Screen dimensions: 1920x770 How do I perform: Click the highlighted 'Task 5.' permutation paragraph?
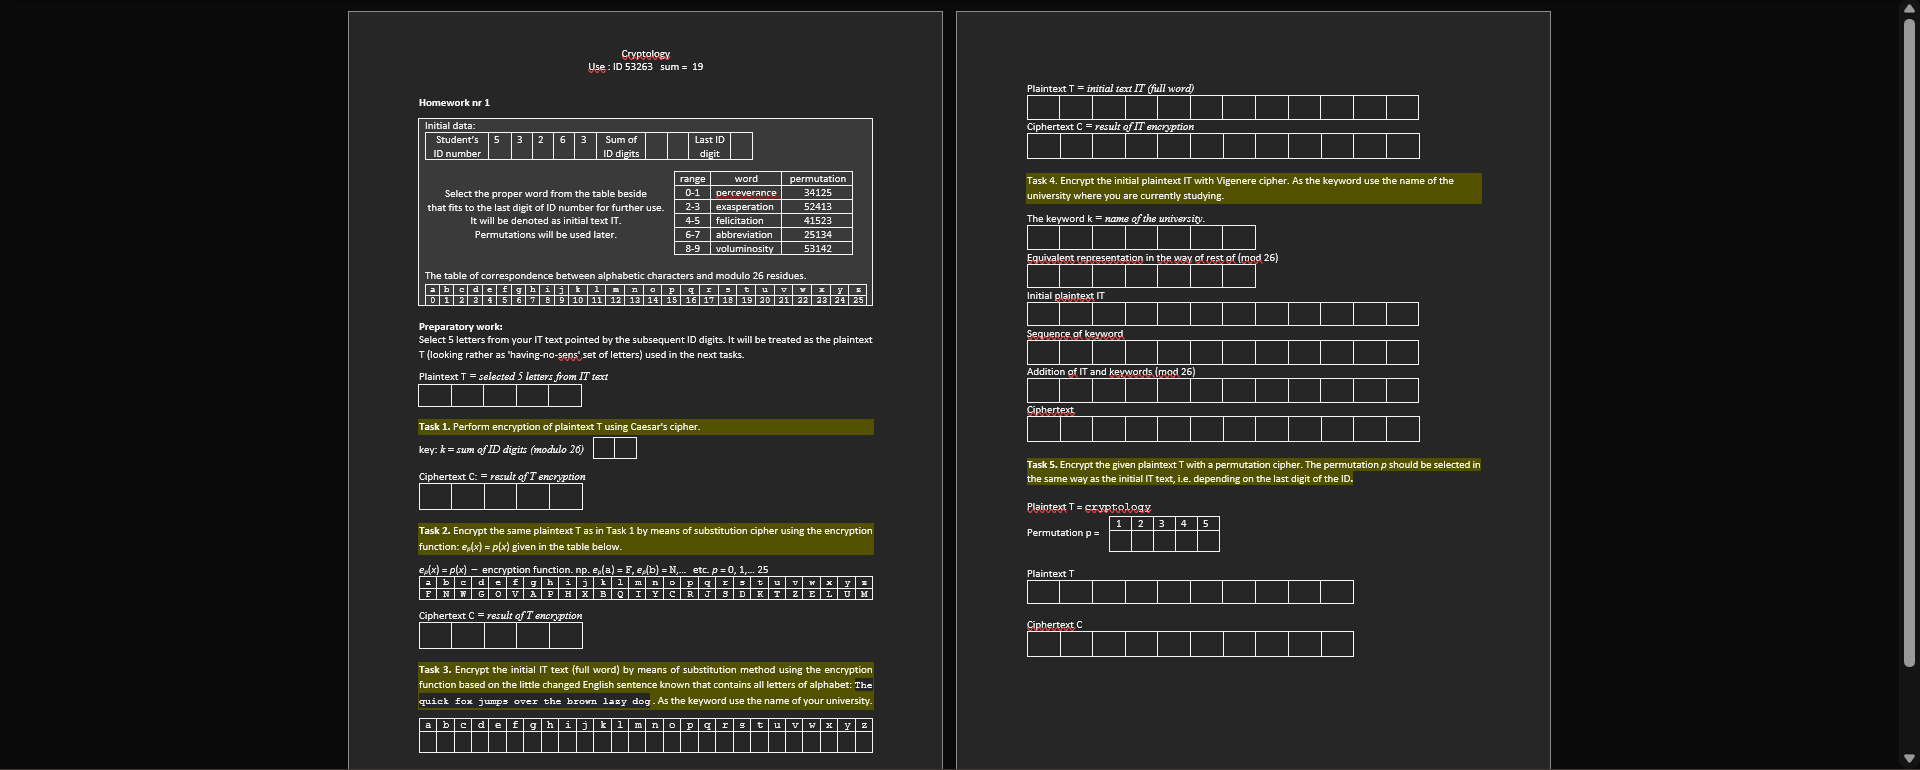(x=1254, y=472)
